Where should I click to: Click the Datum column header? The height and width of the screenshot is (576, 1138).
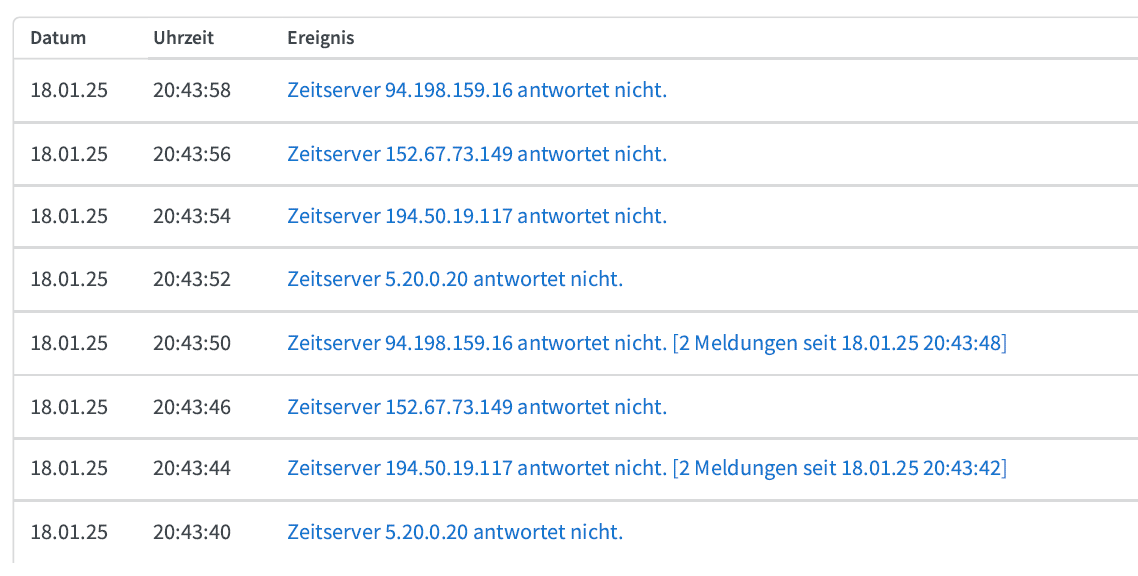coord(58,38)
